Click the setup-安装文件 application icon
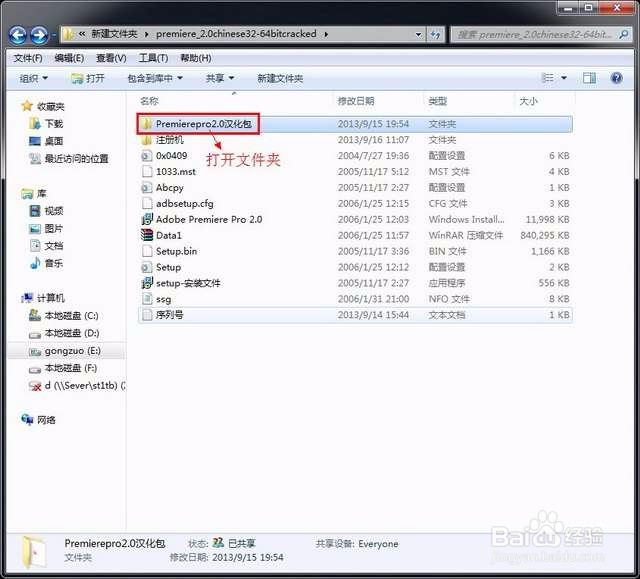This screenshot has height=579, width=640. coord(147,283)
